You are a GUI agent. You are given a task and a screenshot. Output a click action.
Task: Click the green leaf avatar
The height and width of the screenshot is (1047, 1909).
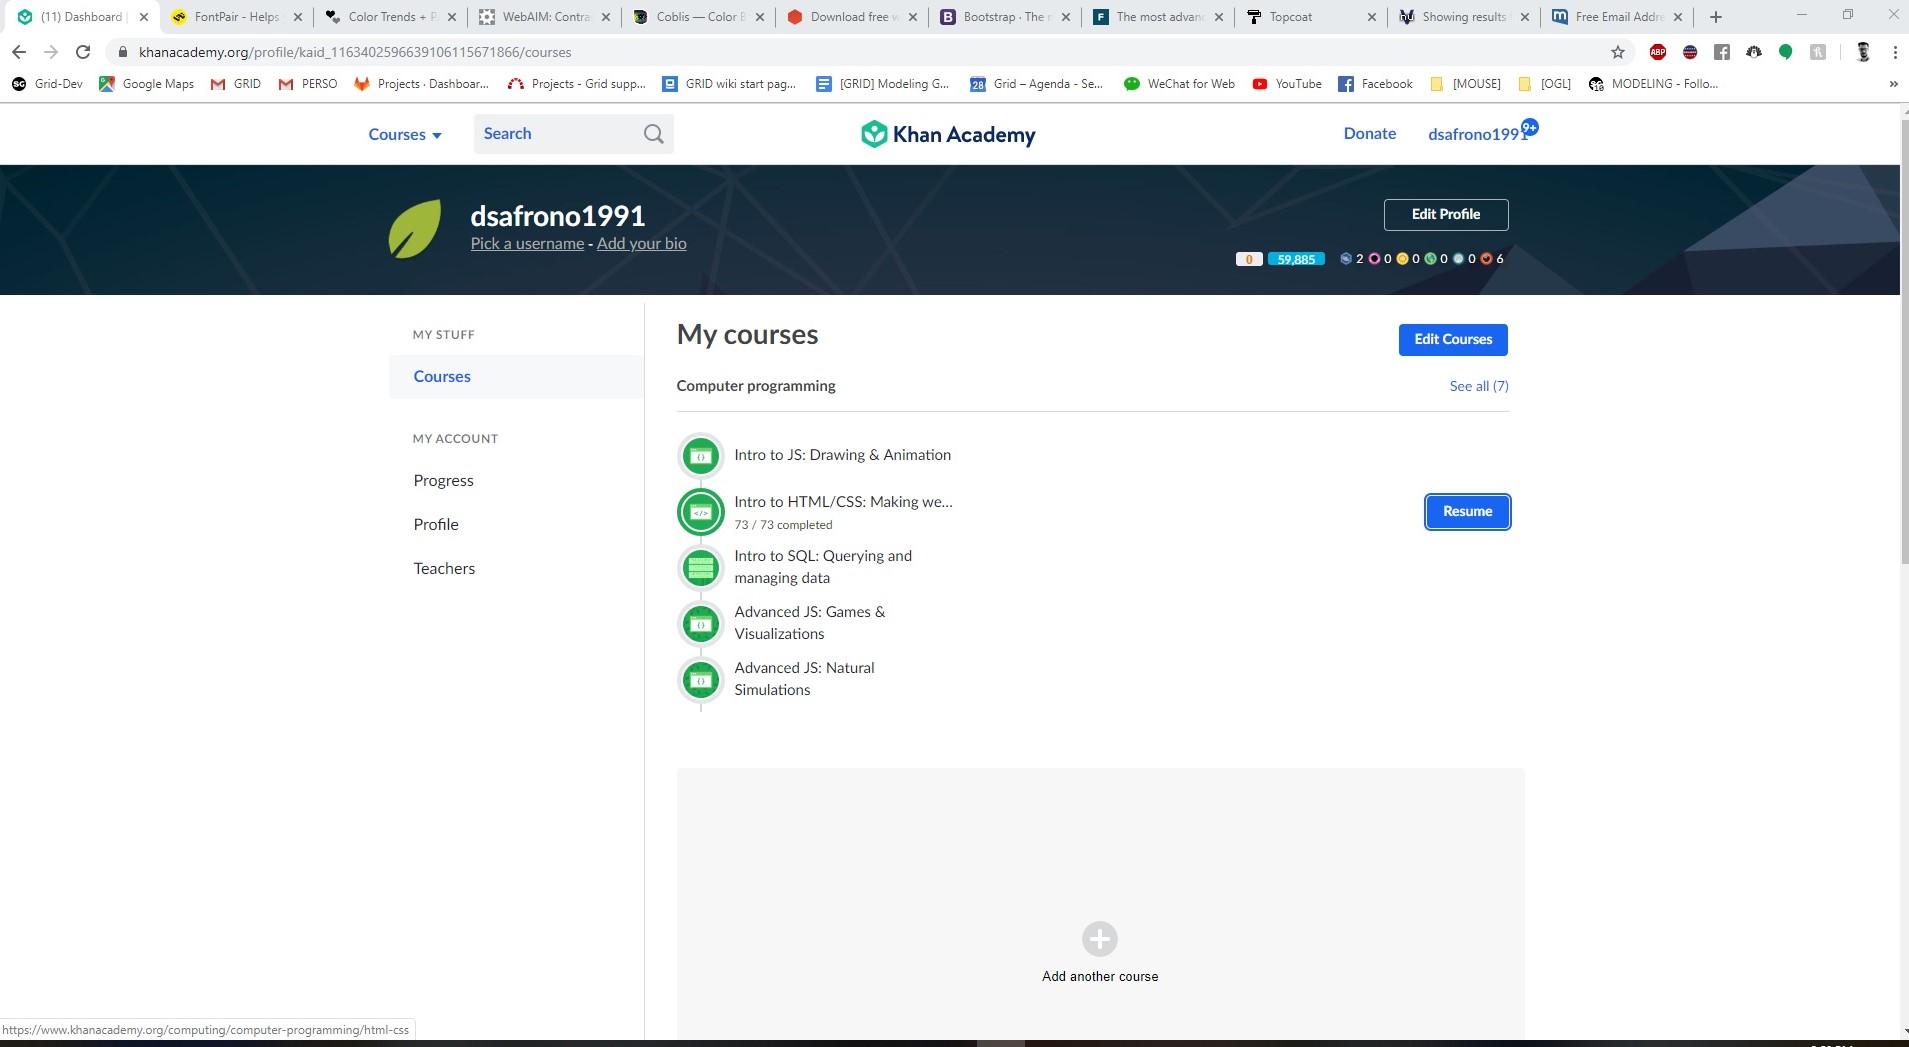[415, 228]
